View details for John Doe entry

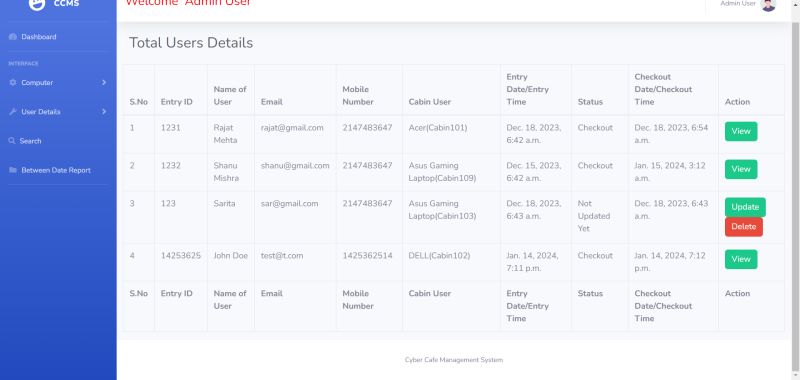pos(741,259)
